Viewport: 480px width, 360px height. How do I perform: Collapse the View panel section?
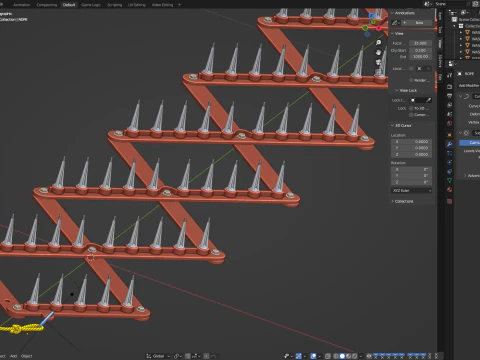(x=392, y=33)
